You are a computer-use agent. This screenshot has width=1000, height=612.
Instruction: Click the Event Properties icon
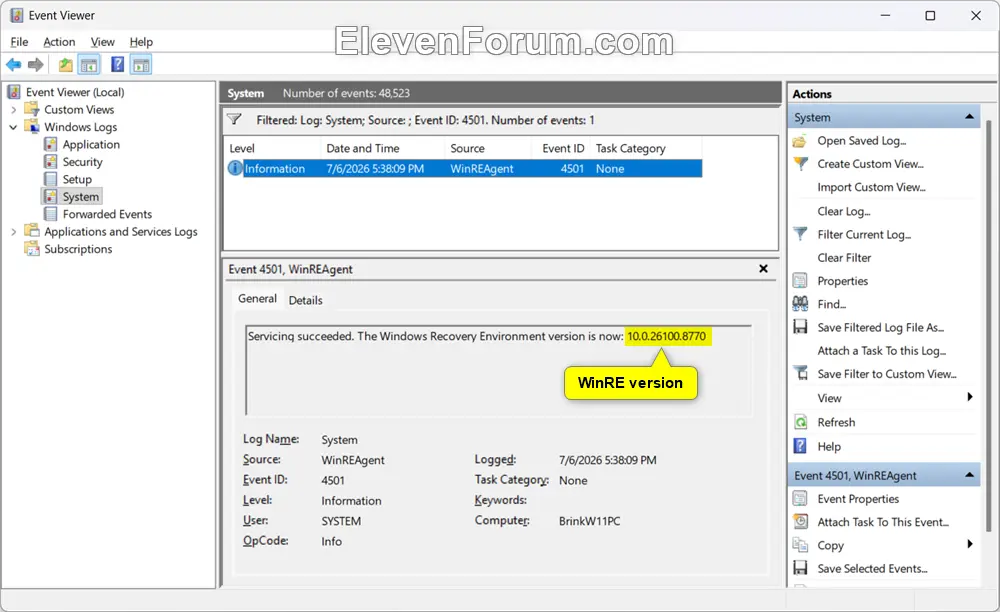pyautogui.click(x=800, y=499)
